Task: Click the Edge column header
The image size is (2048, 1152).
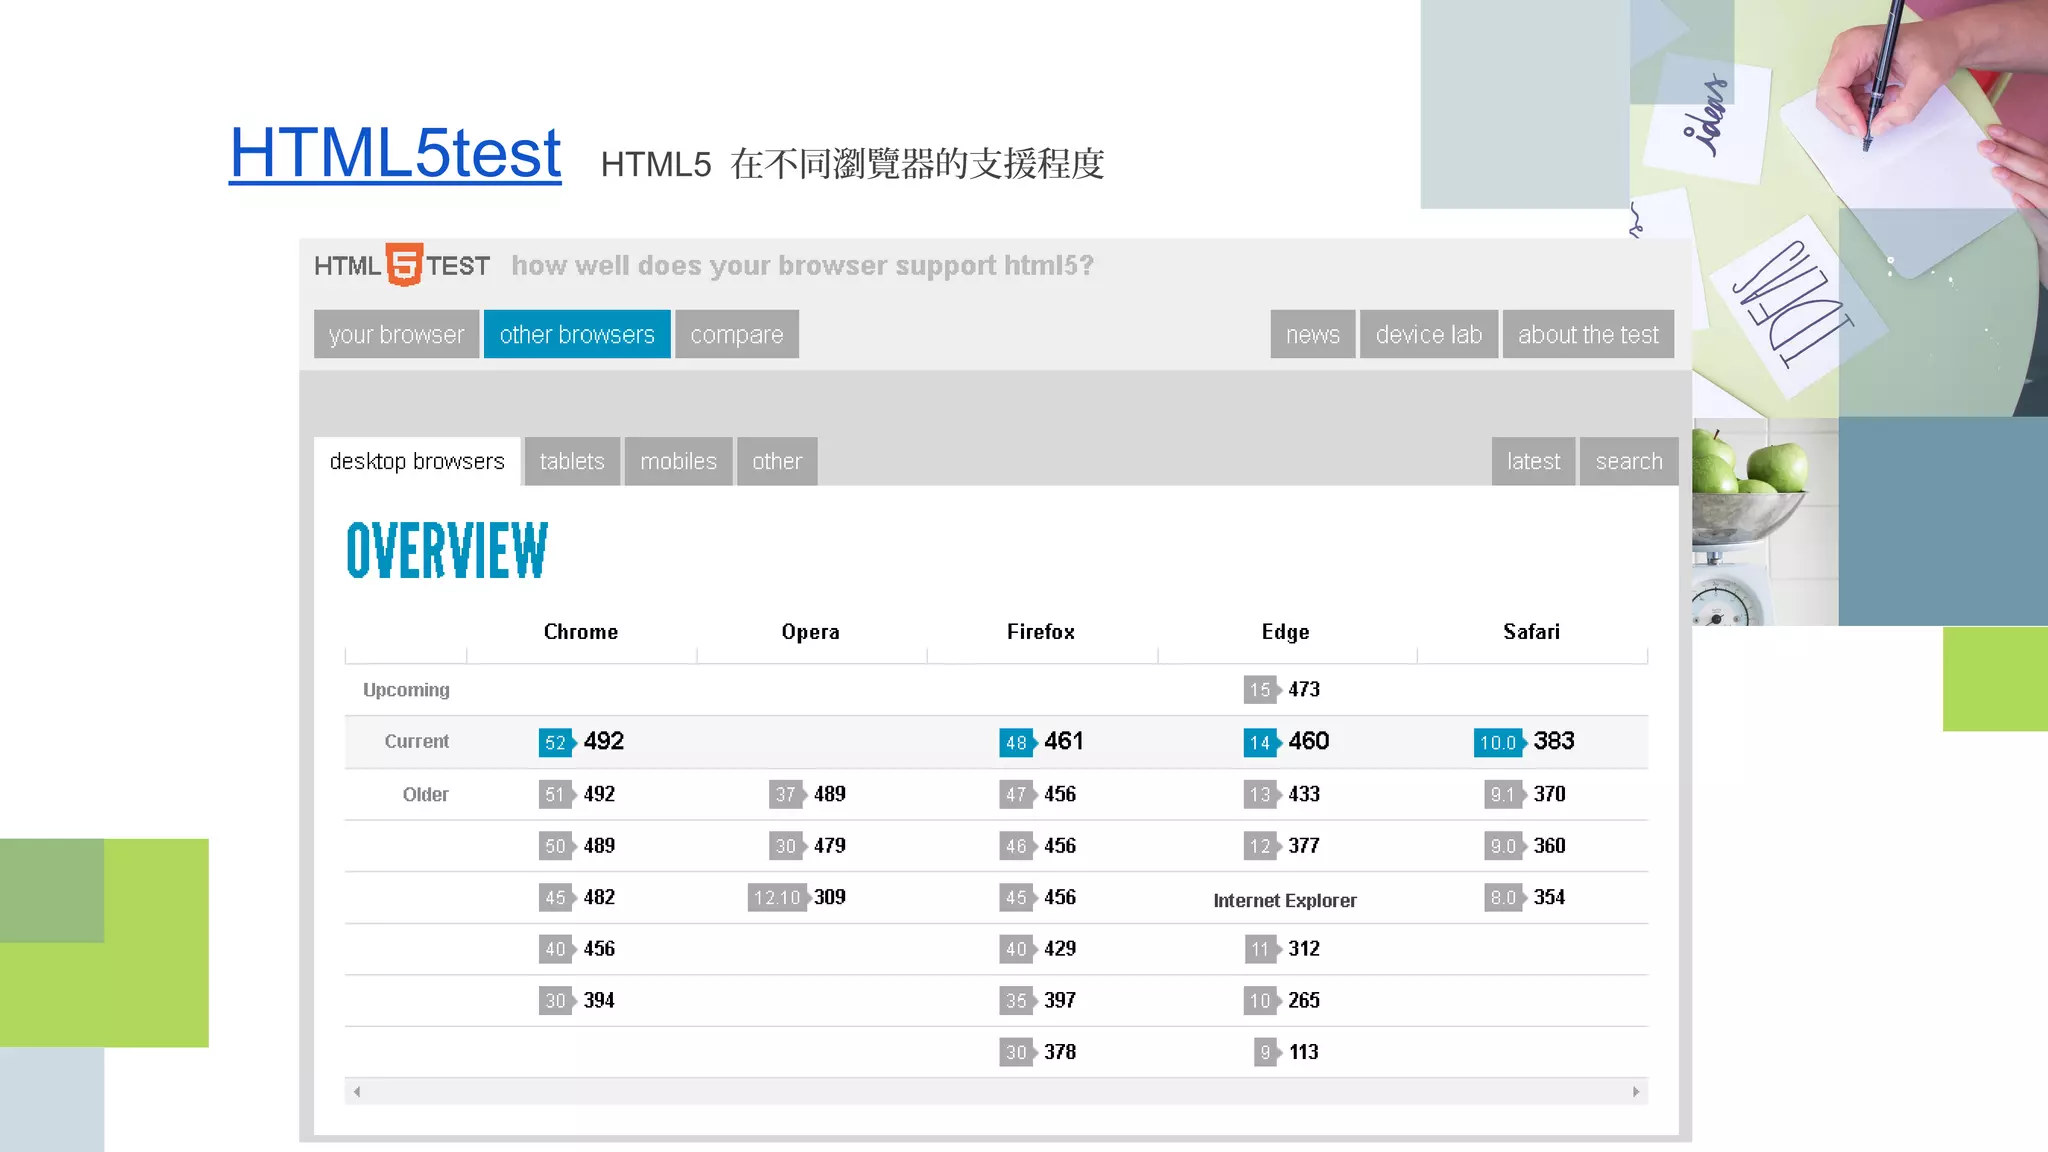Action: [1286, 632]
